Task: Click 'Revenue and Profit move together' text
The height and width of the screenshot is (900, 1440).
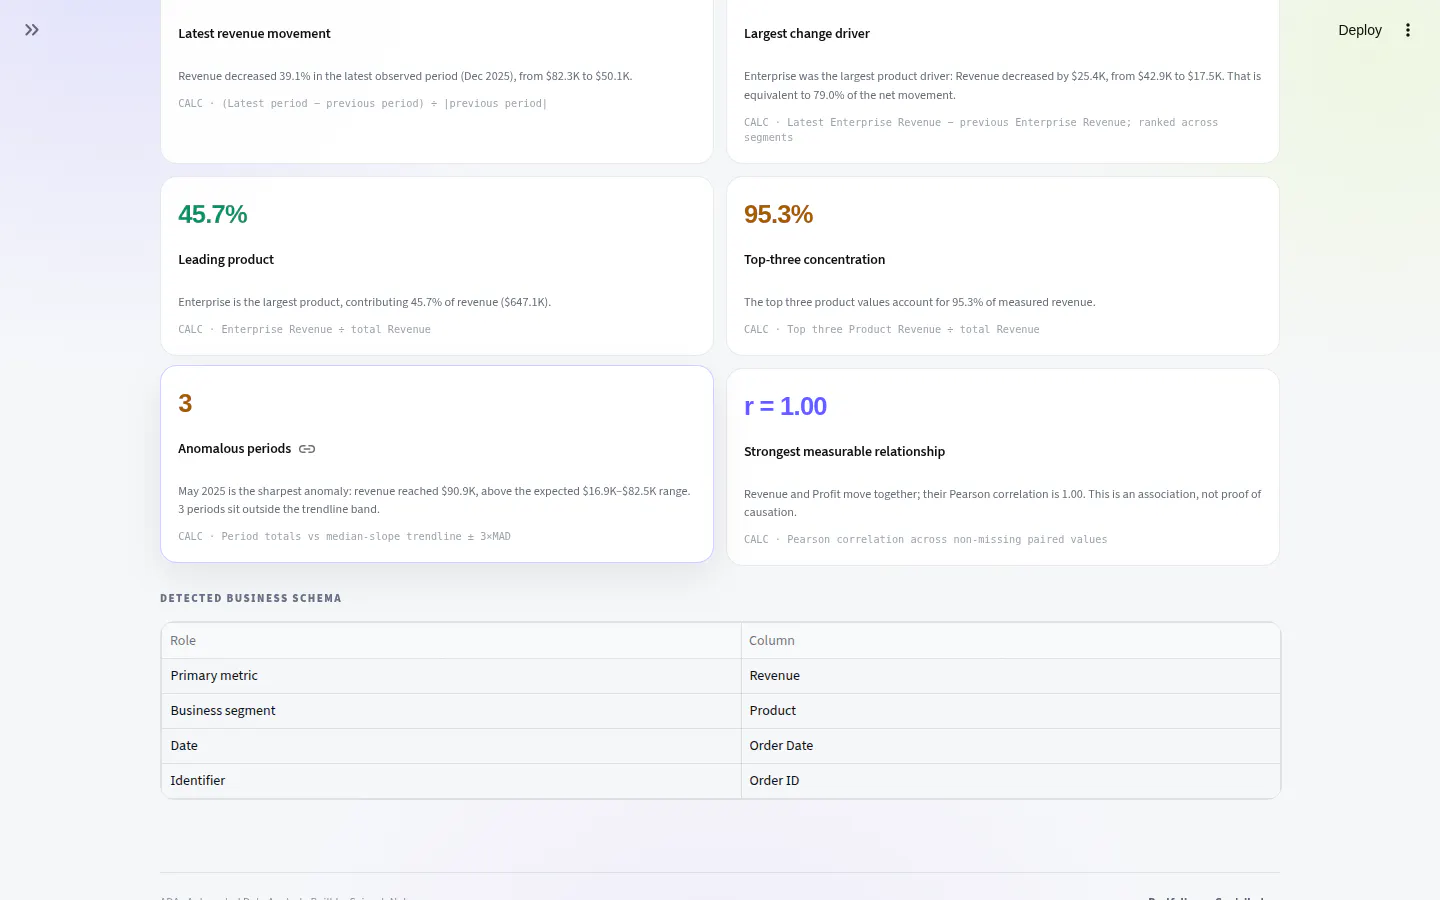Action: click(1002, 503)
